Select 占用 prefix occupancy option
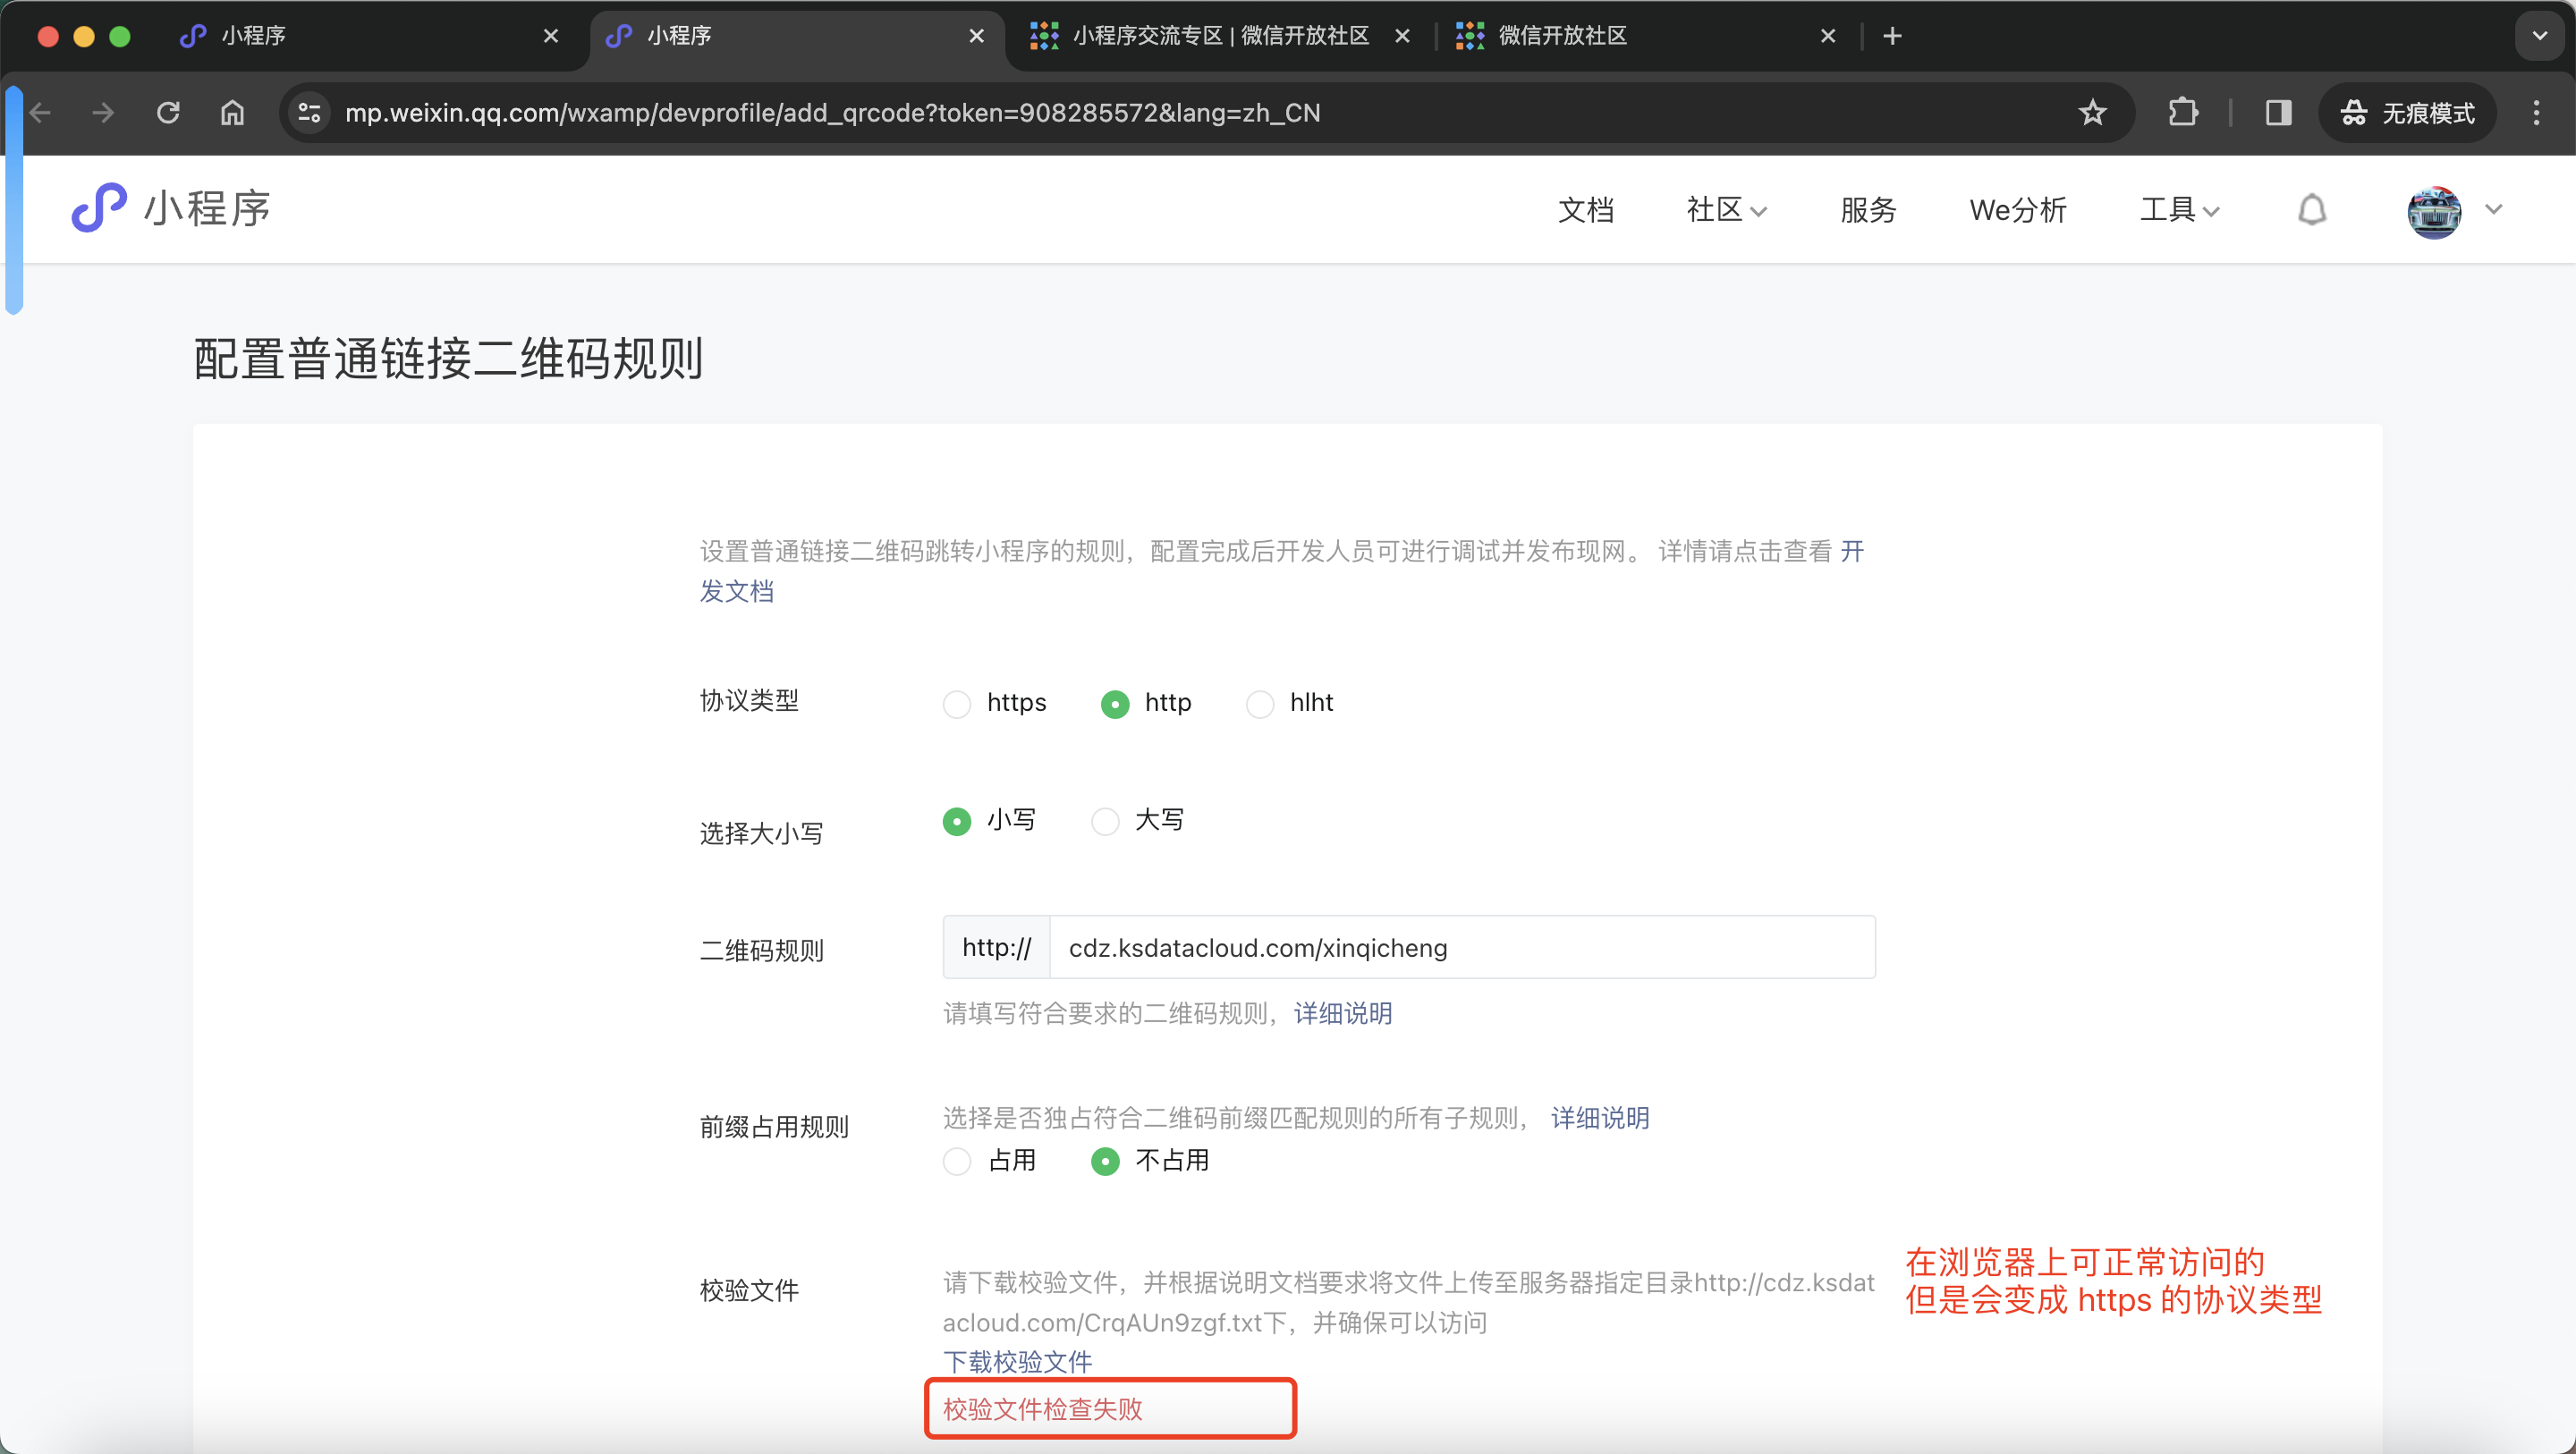This screenshot has height=1454, width=2576. tap(957, 1161)
